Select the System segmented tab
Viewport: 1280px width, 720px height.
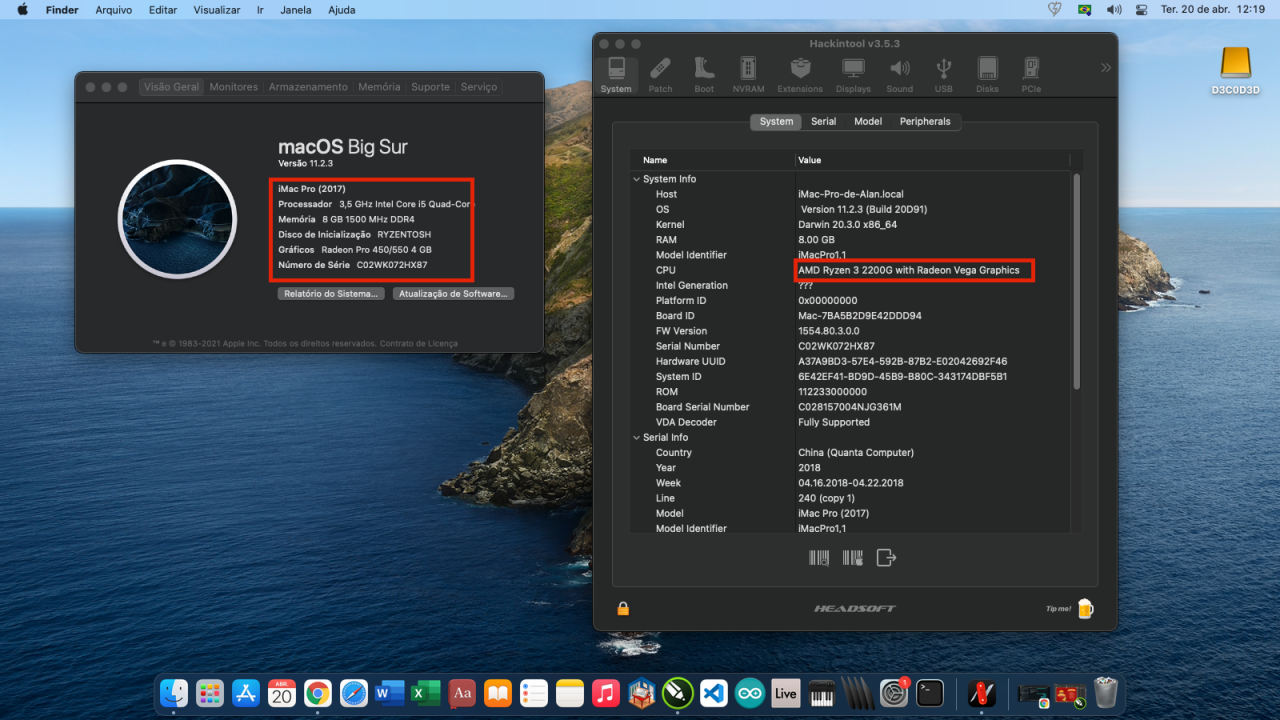point(776,121)
